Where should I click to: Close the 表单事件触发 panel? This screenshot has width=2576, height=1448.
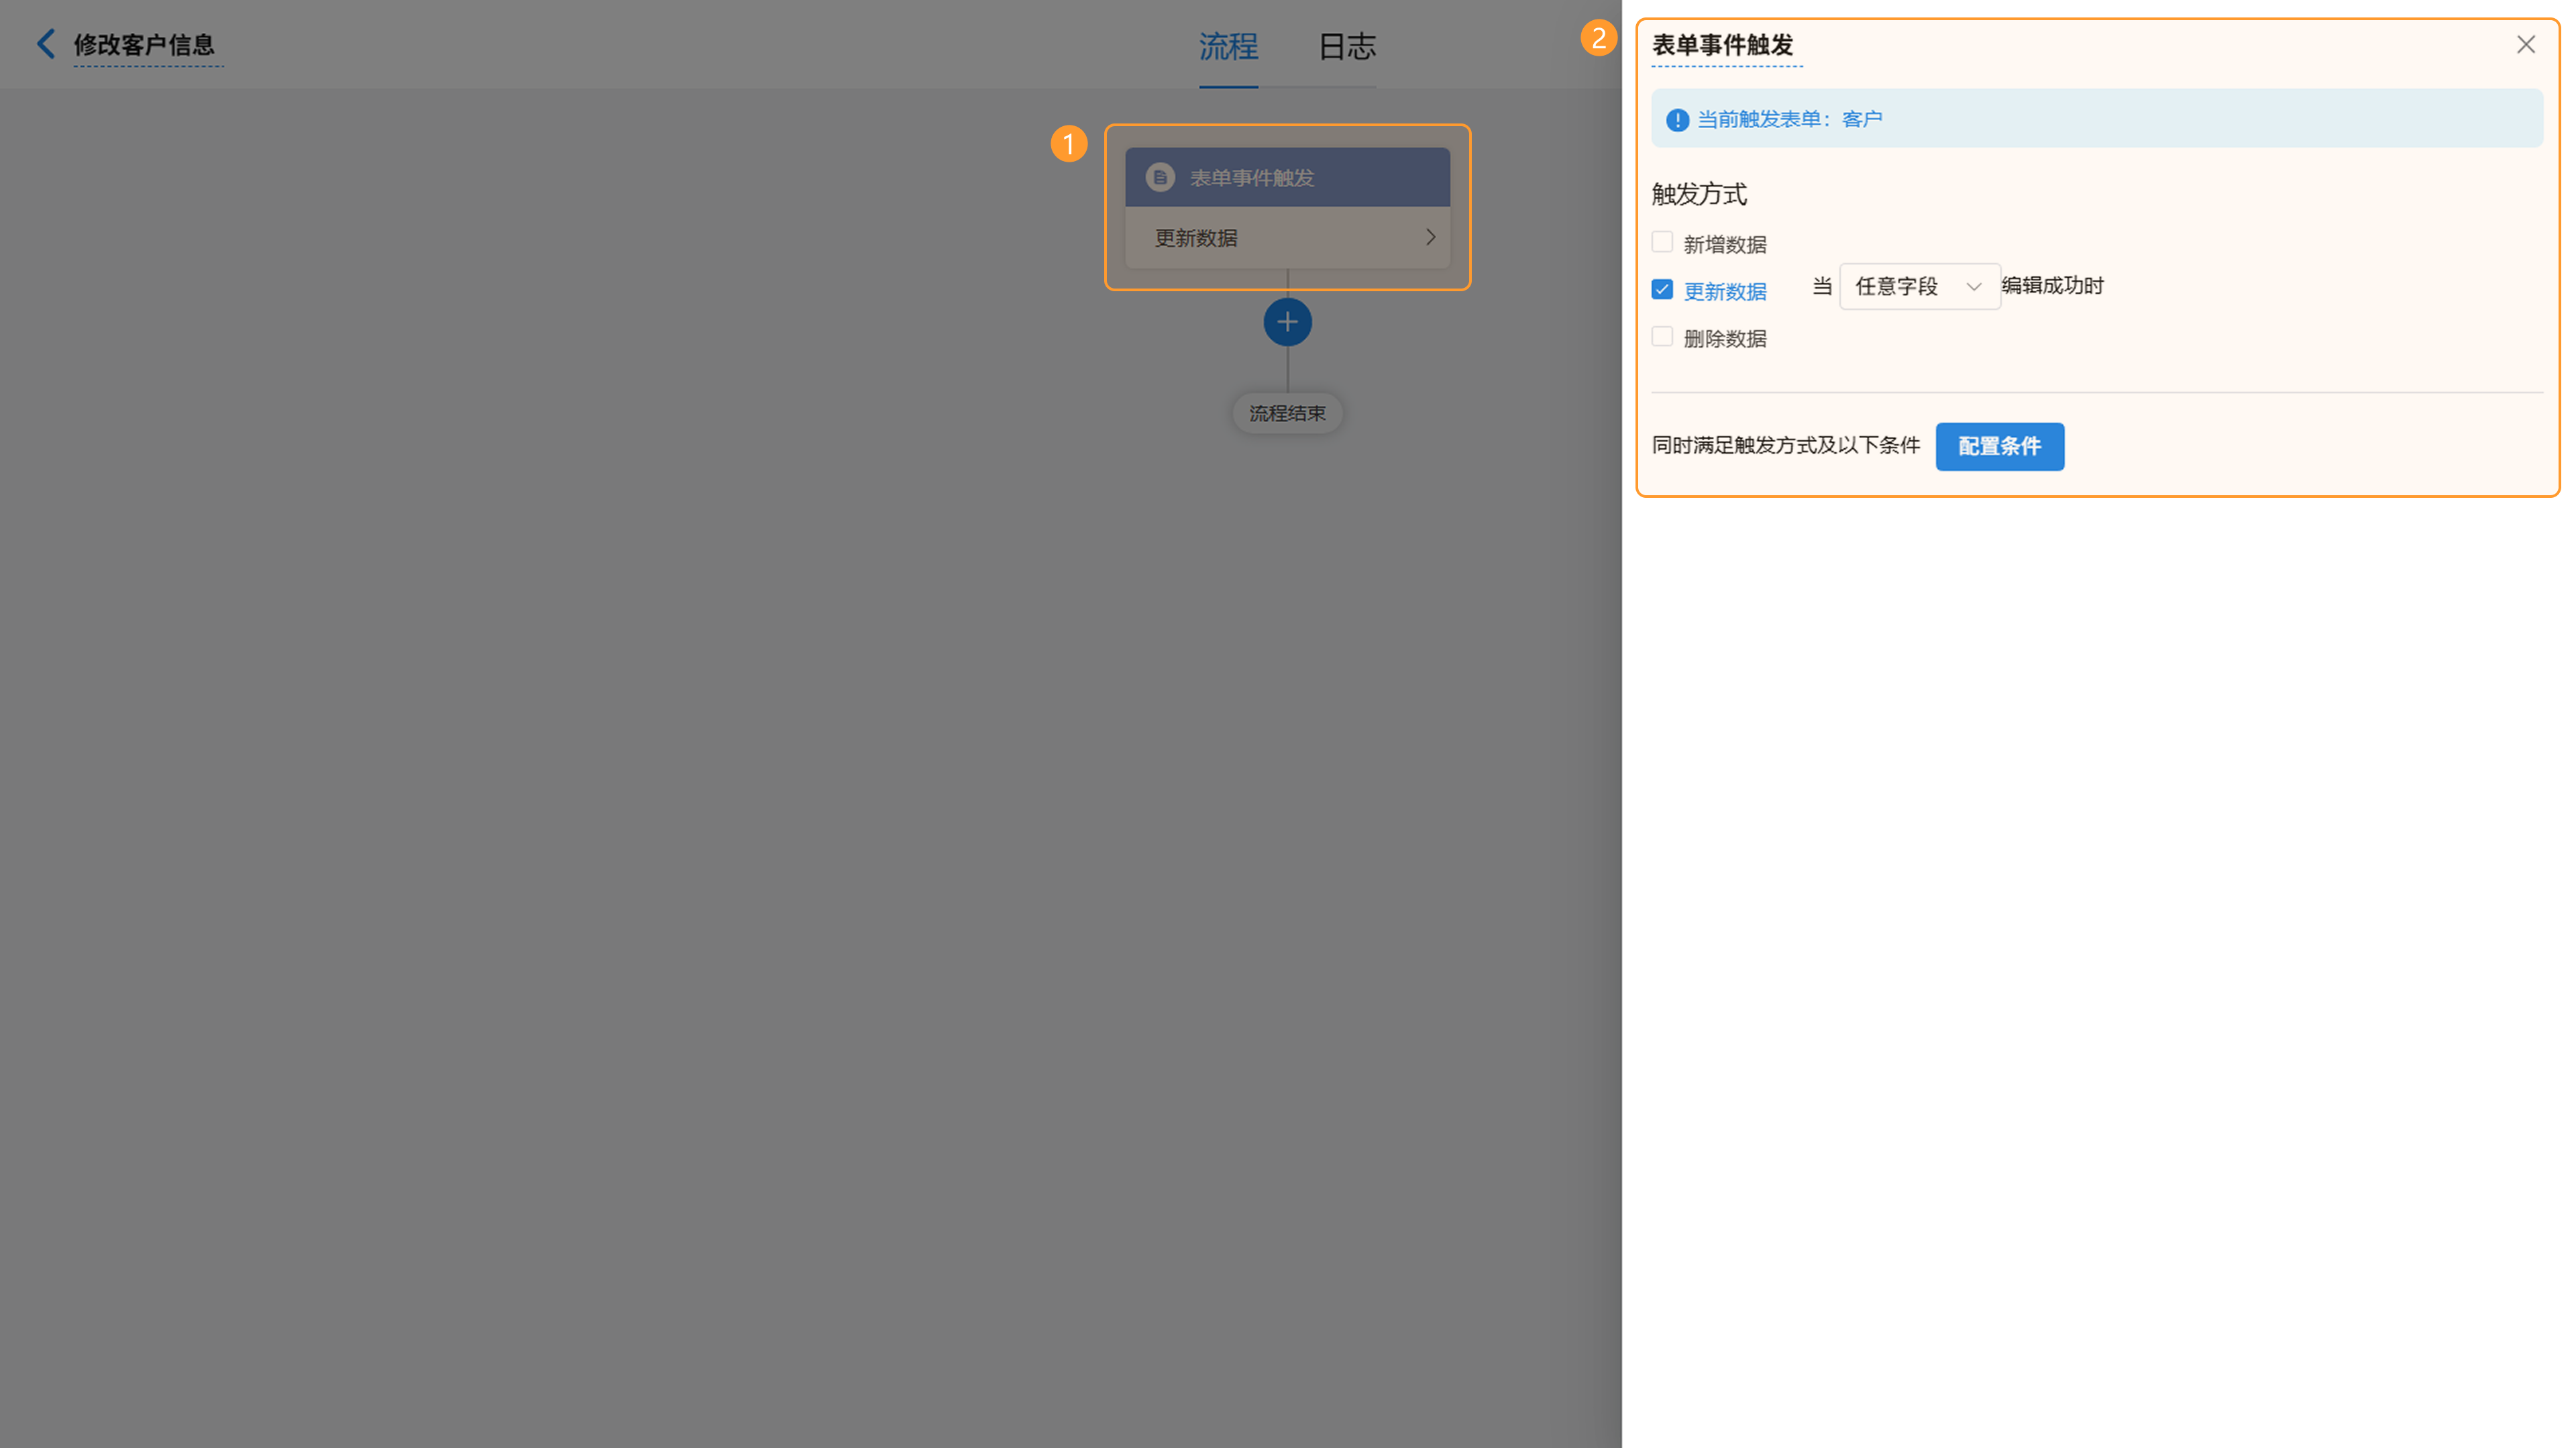[x=2526, y=45]
